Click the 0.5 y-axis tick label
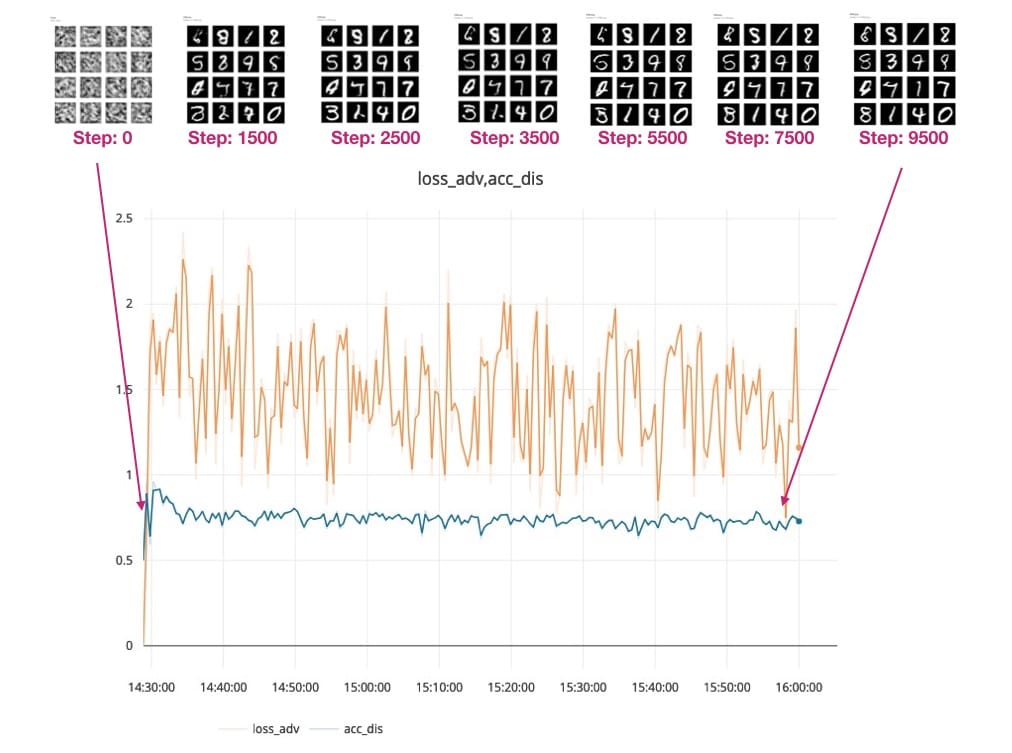This screenshot has width=1012, height=753. (124, 560)
